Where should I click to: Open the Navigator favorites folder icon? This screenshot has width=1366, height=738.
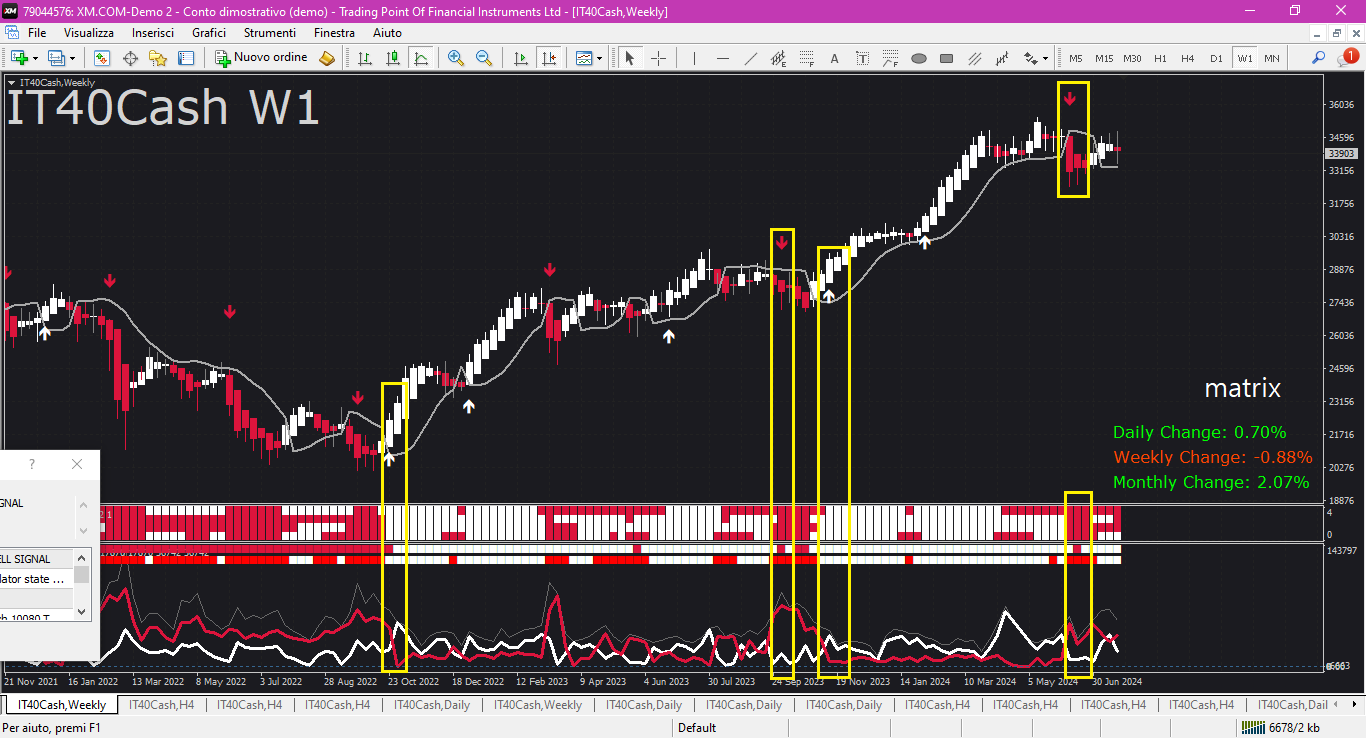pyautogui.click(x=157, y=58)
